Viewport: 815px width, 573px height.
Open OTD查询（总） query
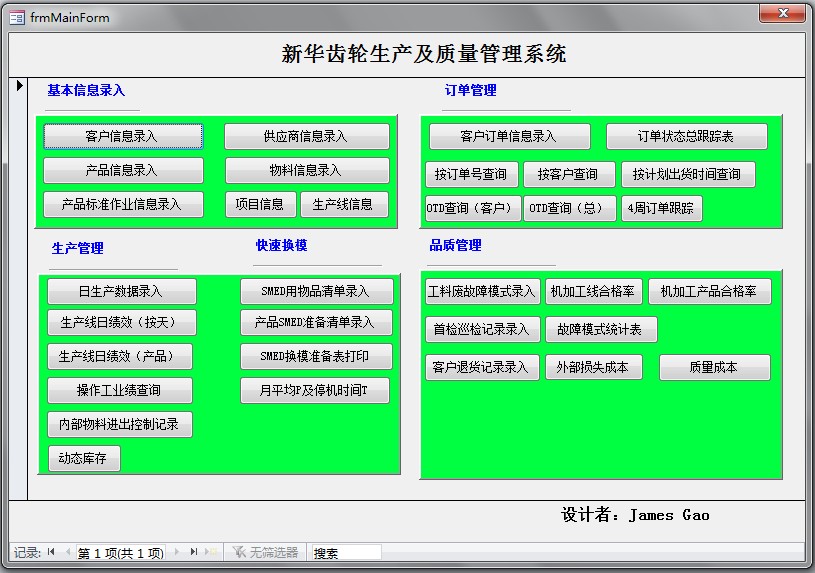pos(570,209)
